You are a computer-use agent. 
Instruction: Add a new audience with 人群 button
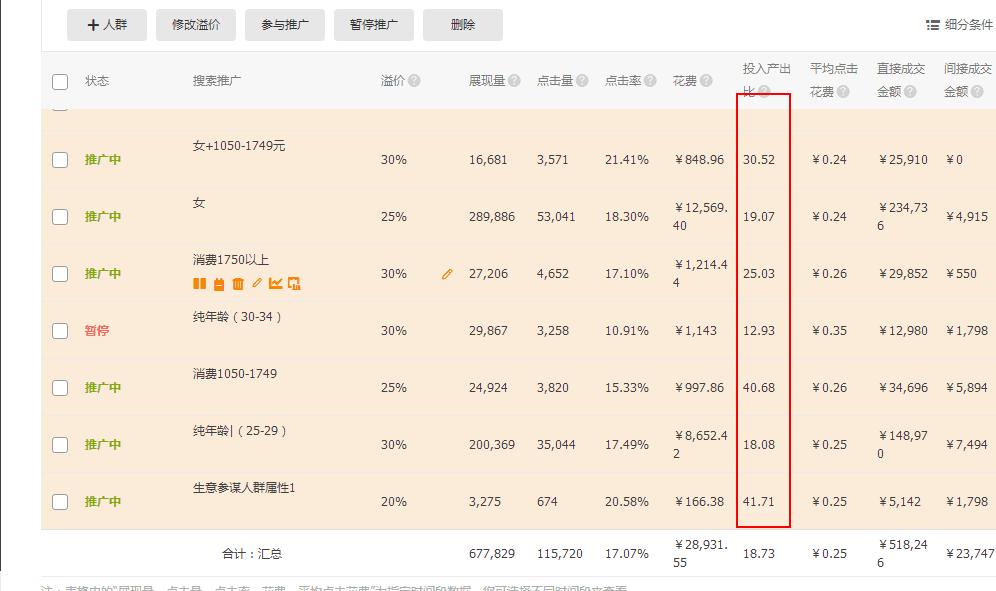tap(107, 25)
